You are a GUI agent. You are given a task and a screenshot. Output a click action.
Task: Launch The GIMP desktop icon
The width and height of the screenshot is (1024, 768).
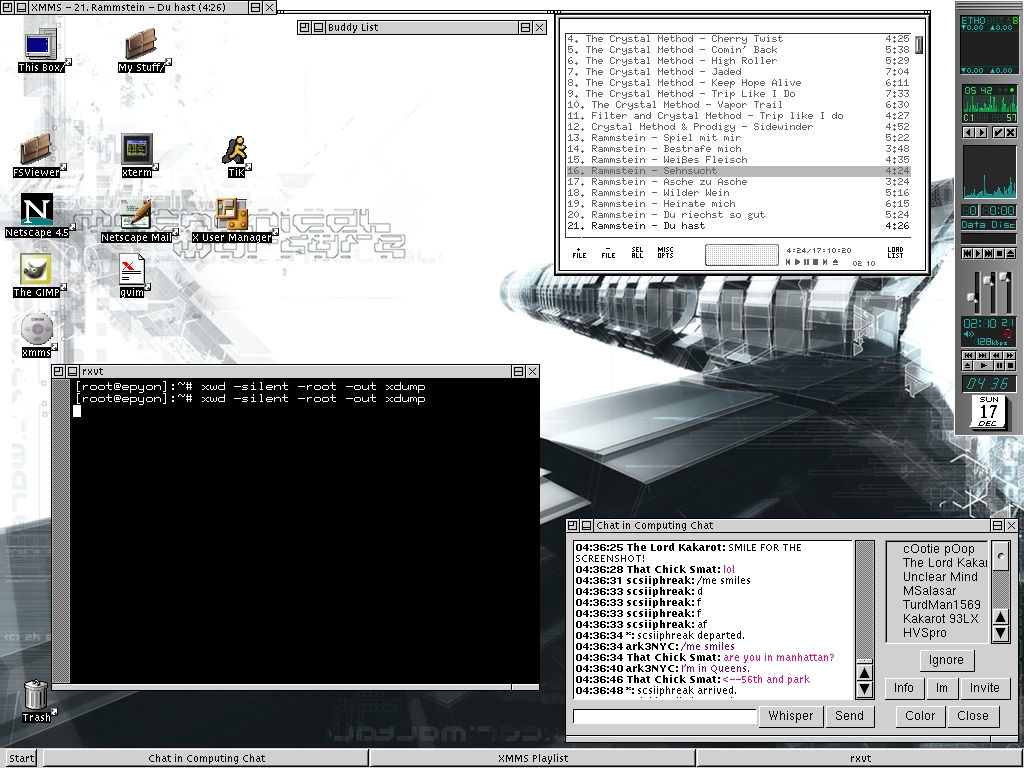(x=37, y=276)
